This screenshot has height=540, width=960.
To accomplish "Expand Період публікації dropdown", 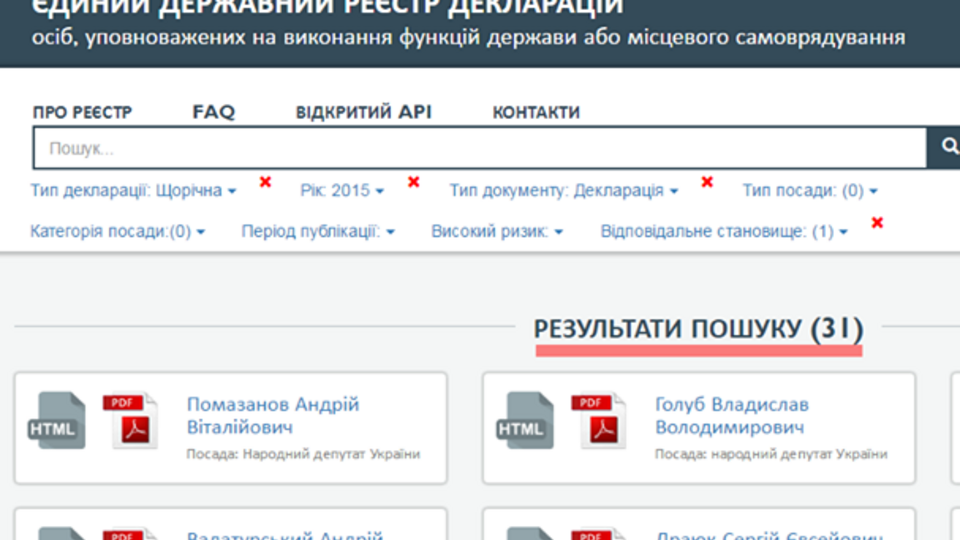I will [318, 231].
